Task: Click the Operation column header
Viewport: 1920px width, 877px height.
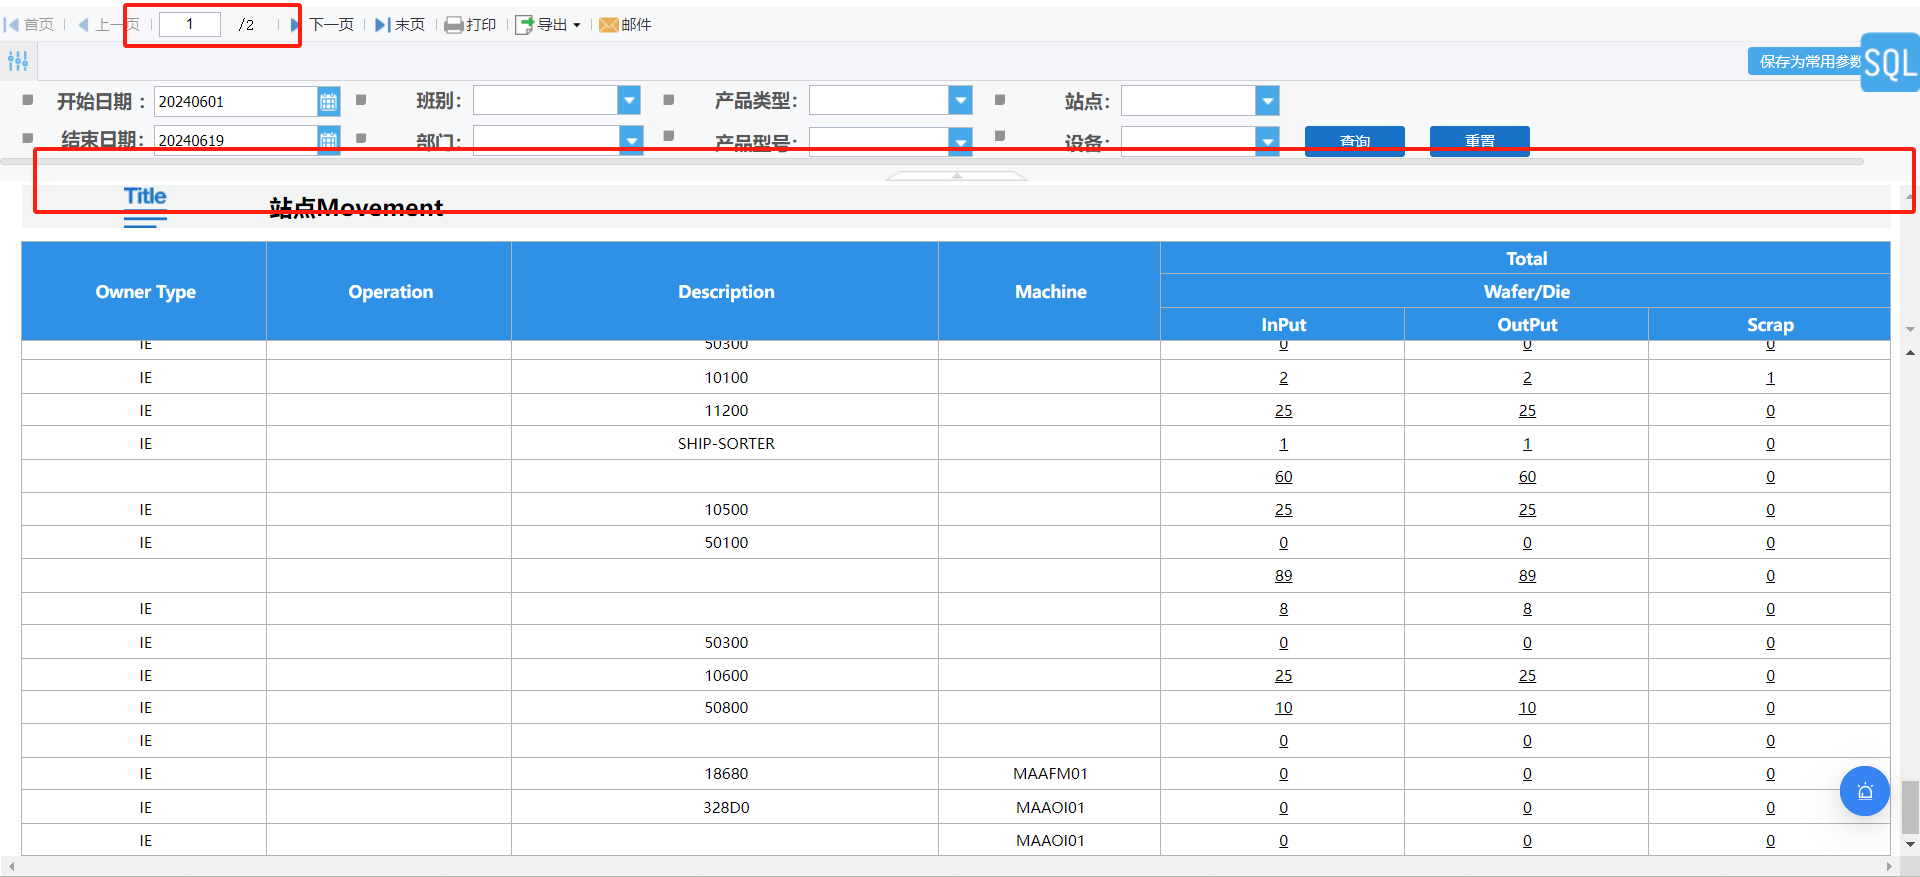Action: [390, 292]
